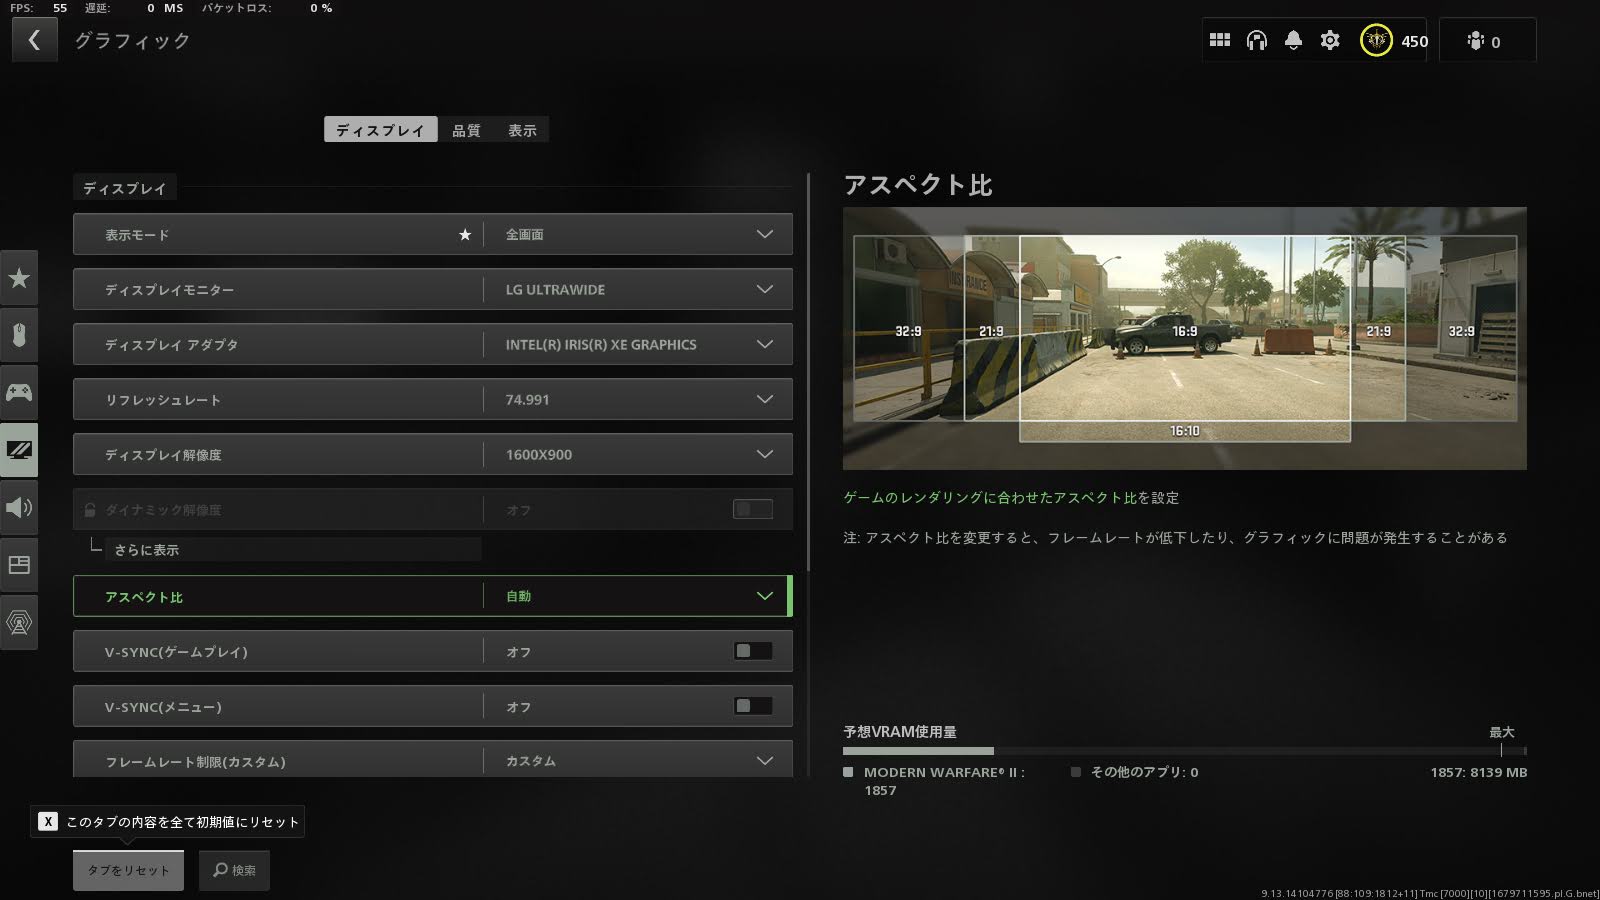Click the settings list scrollbar
Screen dimensions: 1600x900
tap(808, 372)
